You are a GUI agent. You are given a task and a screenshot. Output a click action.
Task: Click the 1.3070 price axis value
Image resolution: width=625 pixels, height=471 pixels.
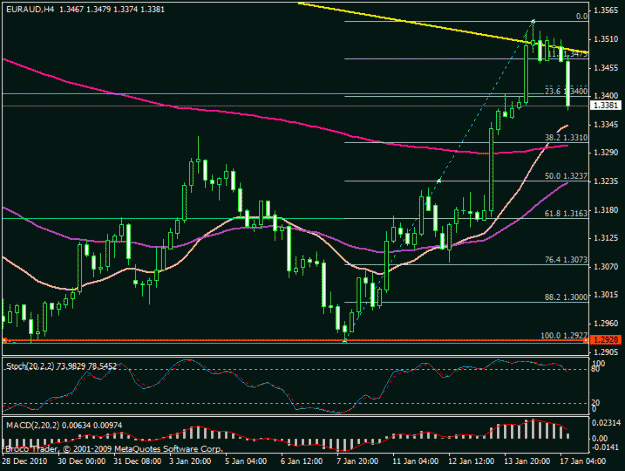coord(606,266)
